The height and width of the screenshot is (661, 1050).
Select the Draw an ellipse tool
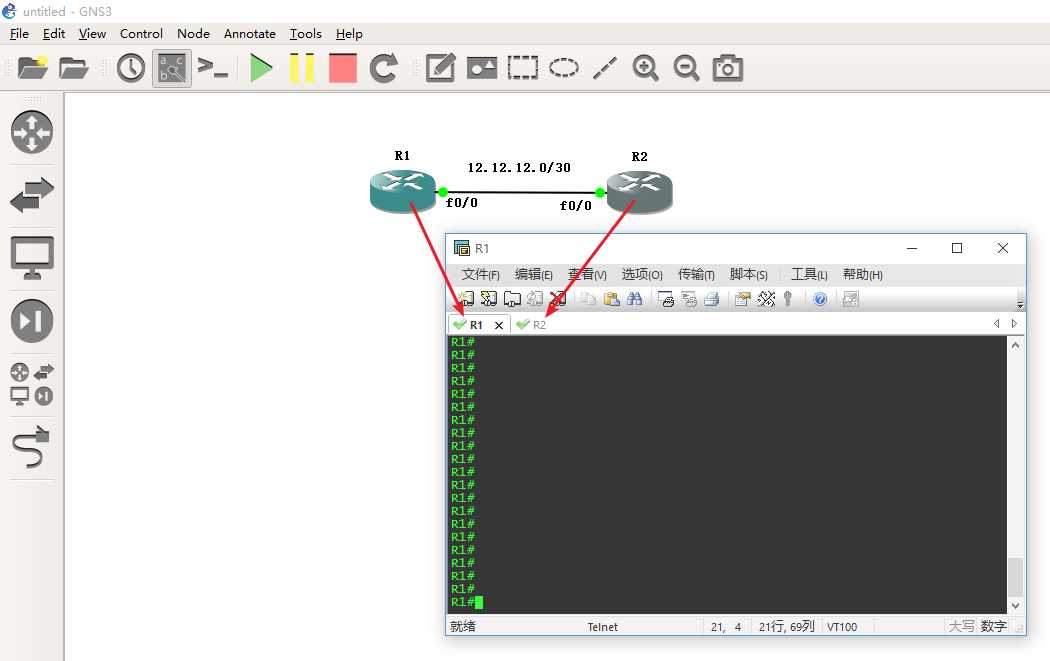(564, 68)
